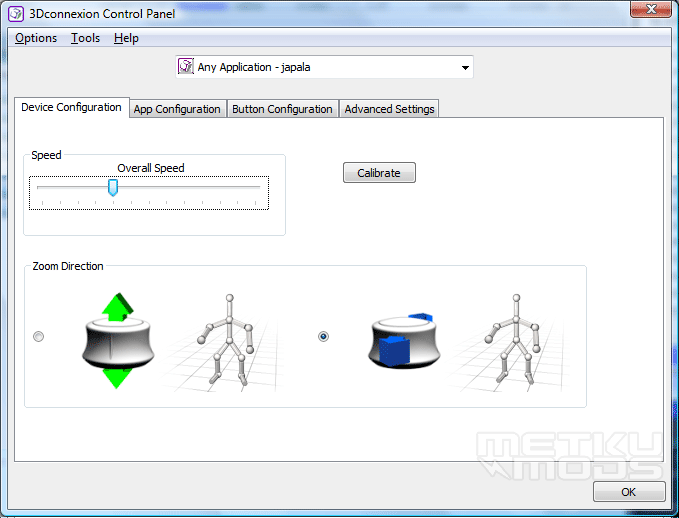Click the 3Dconnexion title bar icon
The width and height of the screenshot is (679, 518).
(x=16, y=13)
